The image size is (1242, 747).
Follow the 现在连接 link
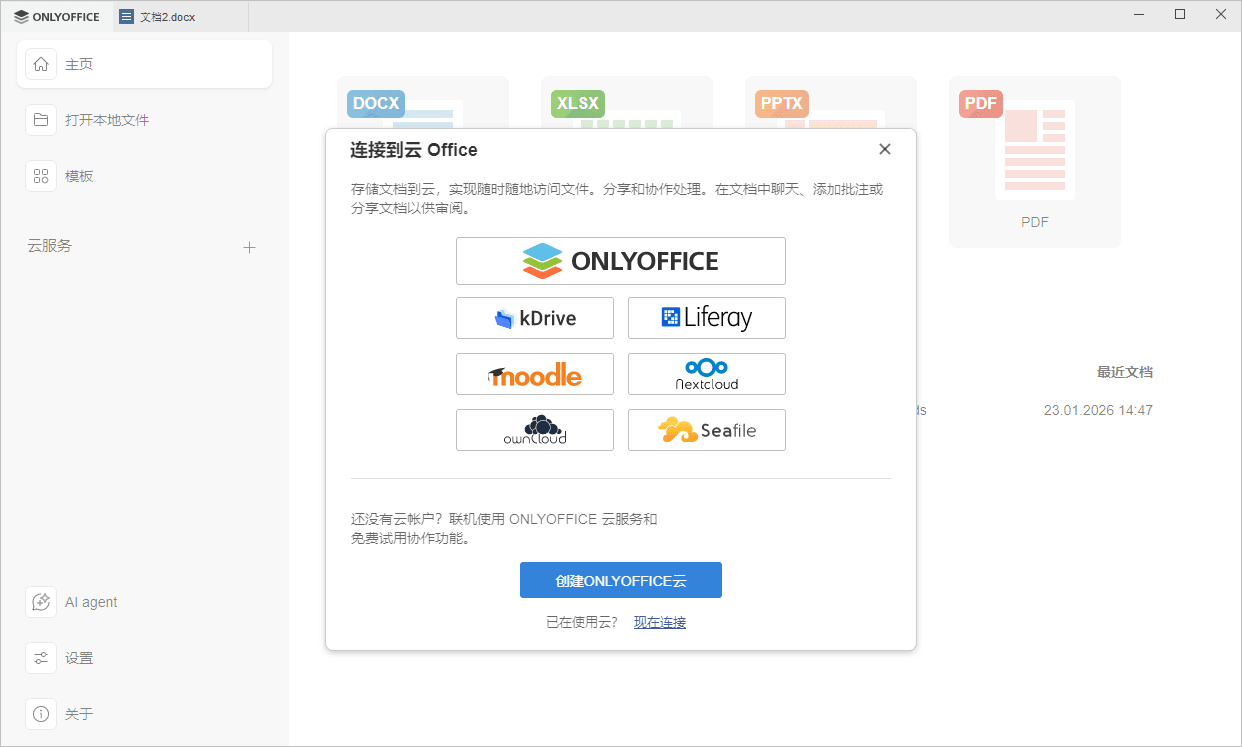659,621
